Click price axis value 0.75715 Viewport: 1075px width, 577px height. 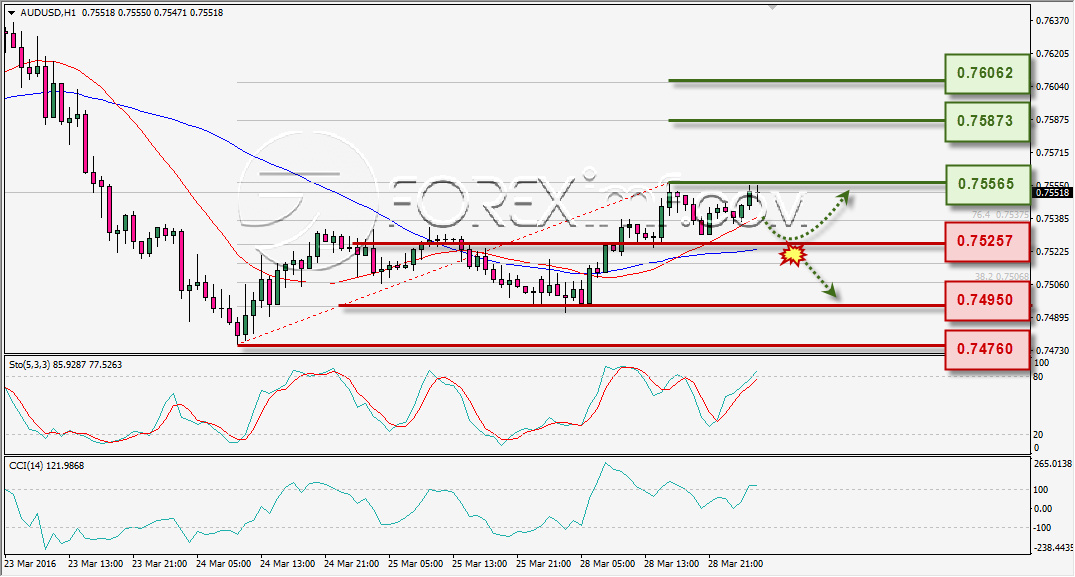click(1052, 152)
